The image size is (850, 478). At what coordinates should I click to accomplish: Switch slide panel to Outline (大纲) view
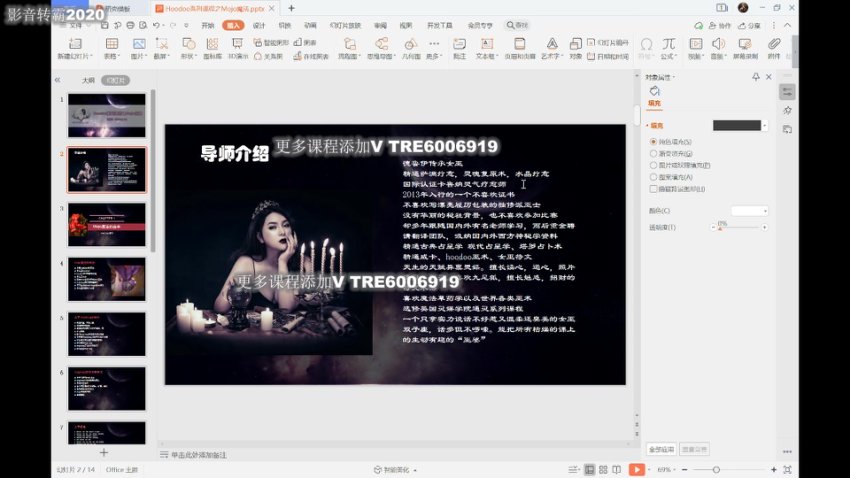pyautogui.click(x=88, y=80)
